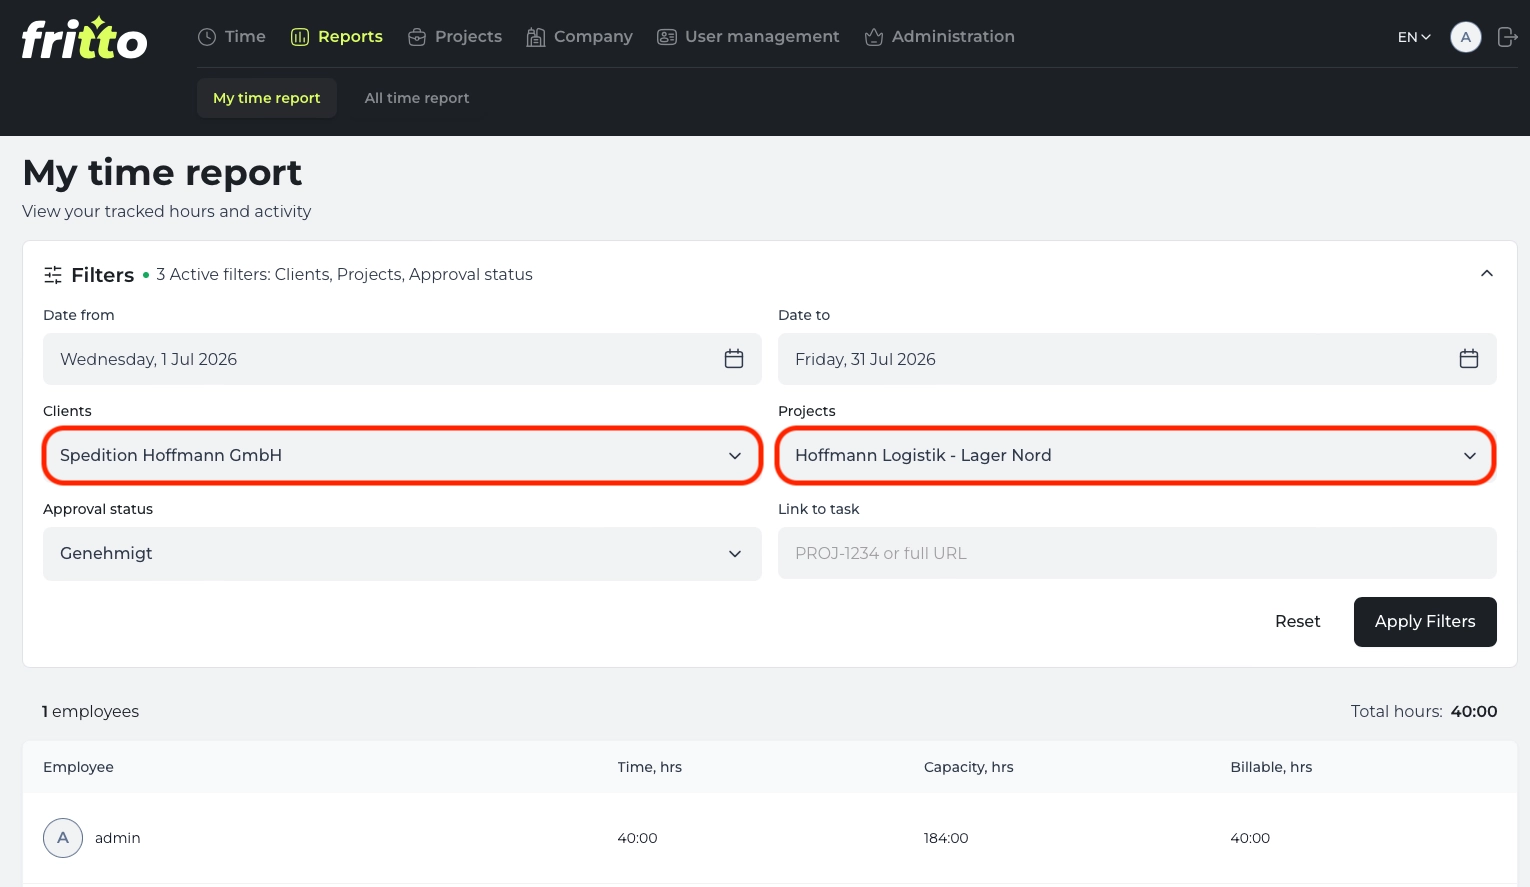Open the user avatar menu
The image size is (1530, 887).
(1466, 37)
